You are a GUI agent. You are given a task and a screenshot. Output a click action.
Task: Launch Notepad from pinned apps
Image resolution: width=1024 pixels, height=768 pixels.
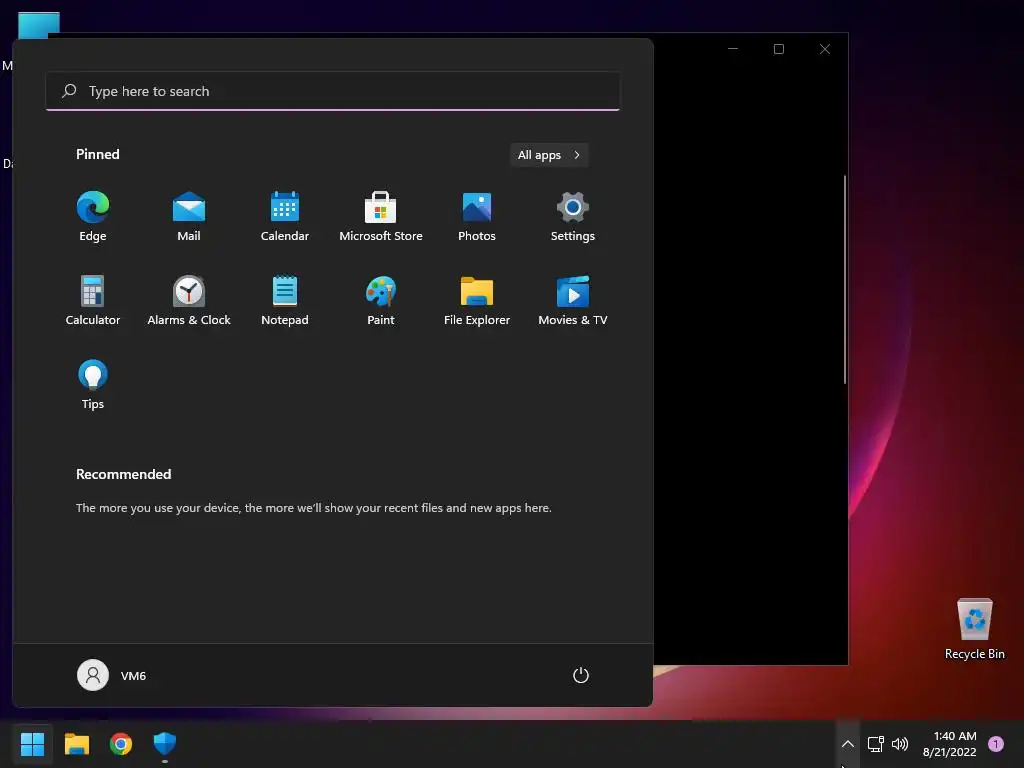pos(285,301)
